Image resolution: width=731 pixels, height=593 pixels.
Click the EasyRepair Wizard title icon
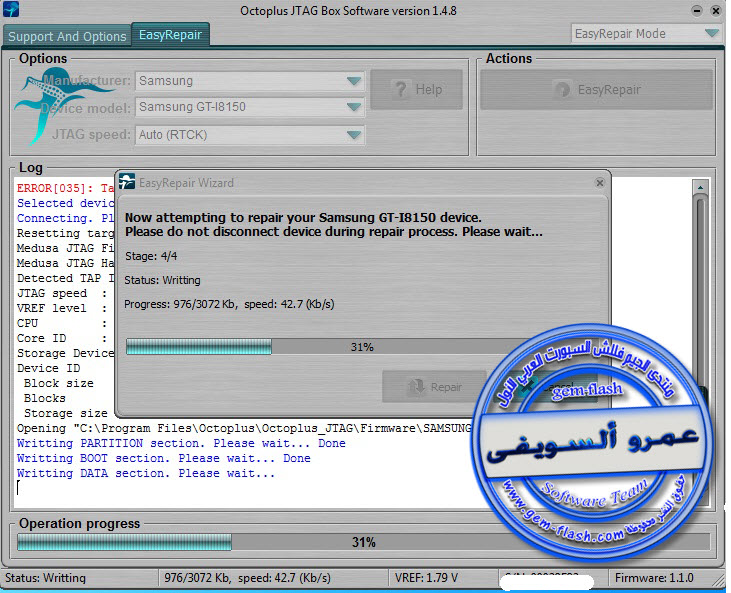coord(127,182)
